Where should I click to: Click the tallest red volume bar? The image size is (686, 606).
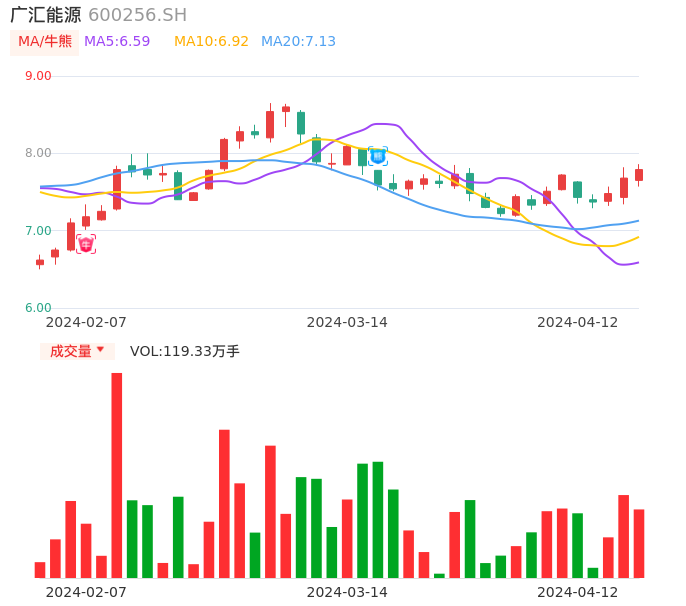pyautogui.click(x=117, y=475)
